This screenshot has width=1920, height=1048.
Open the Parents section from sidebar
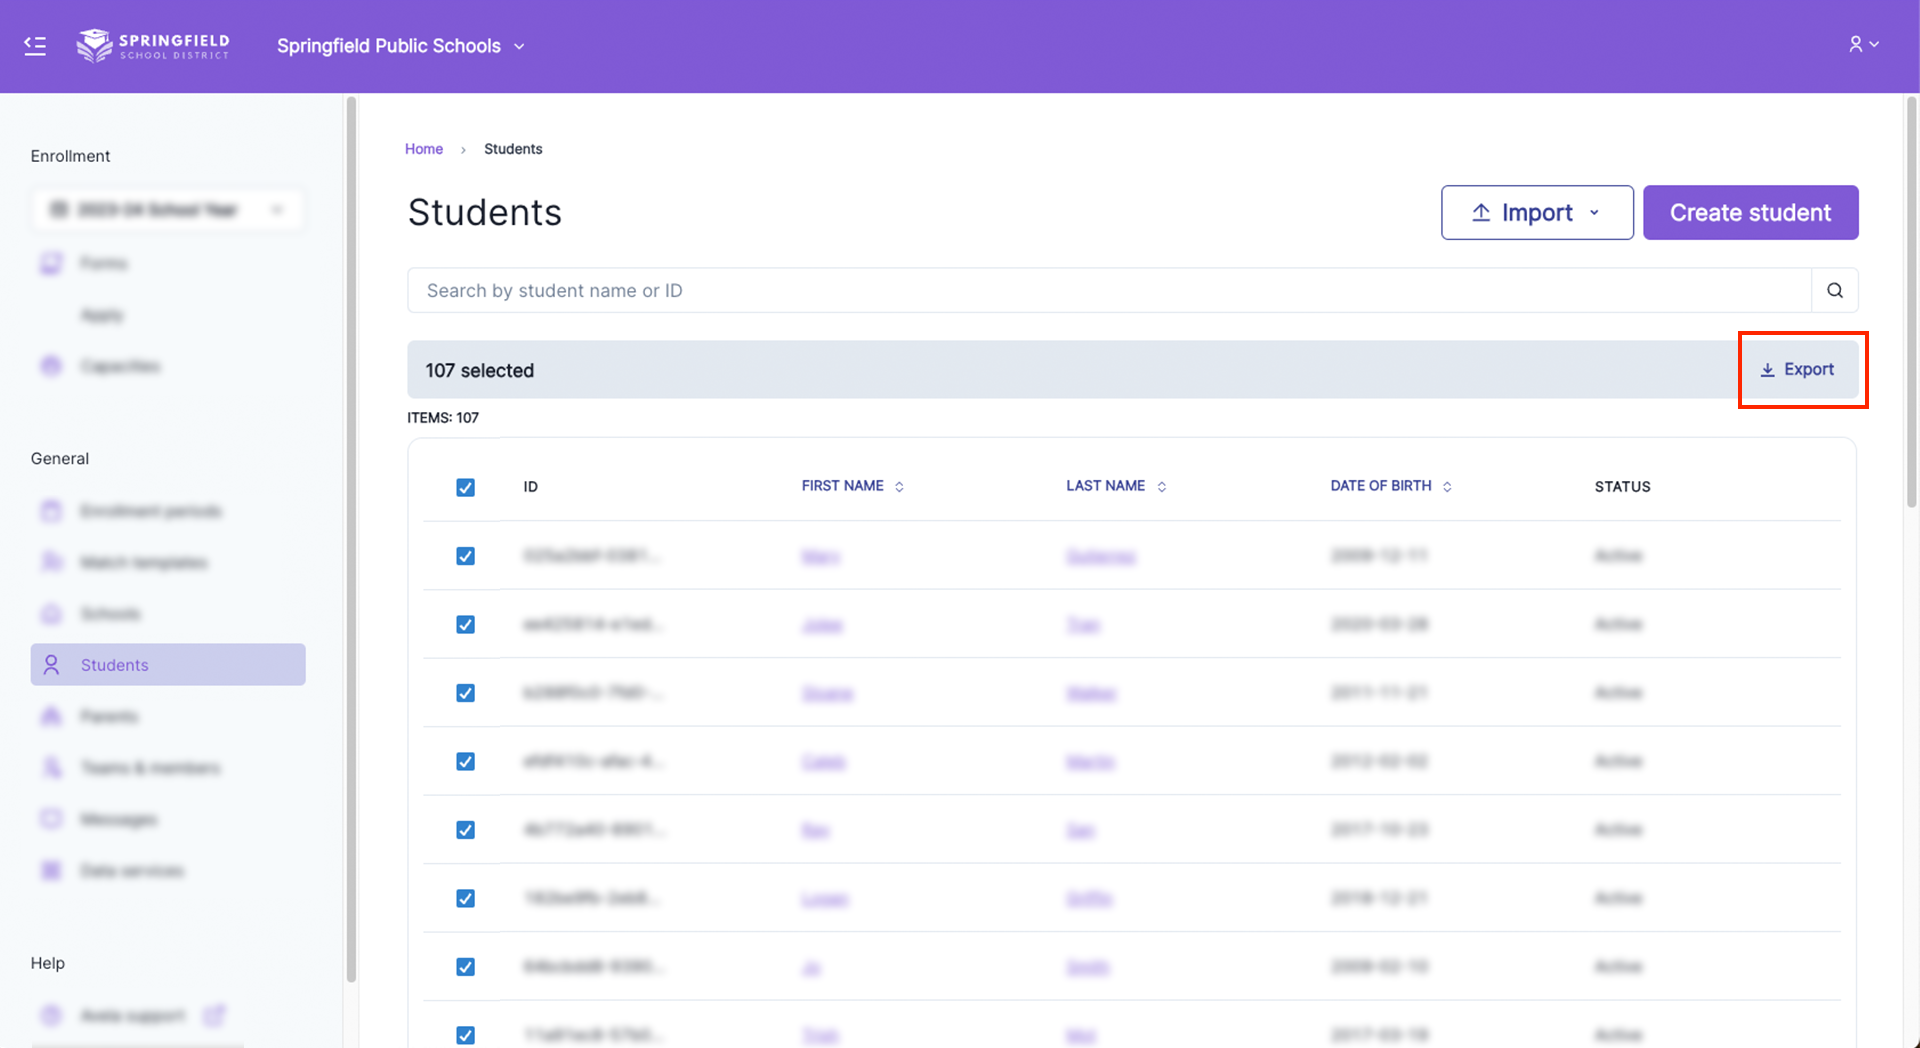pyautogui.click(x=110, y=716)
